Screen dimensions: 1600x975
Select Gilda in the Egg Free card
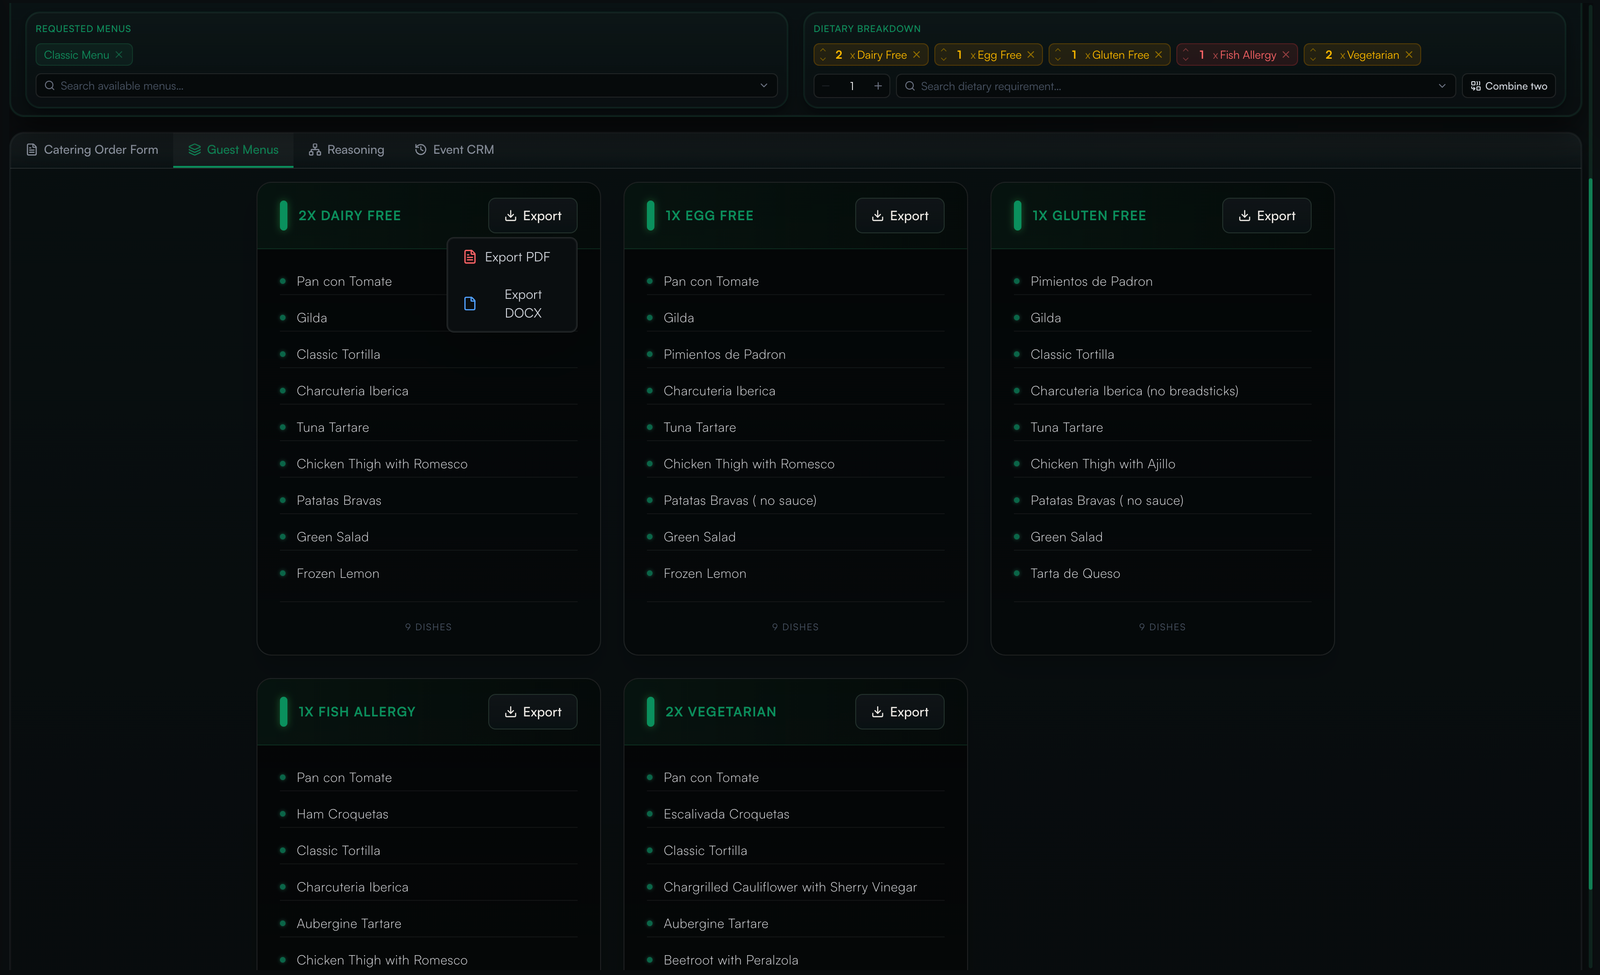point(679,318)
